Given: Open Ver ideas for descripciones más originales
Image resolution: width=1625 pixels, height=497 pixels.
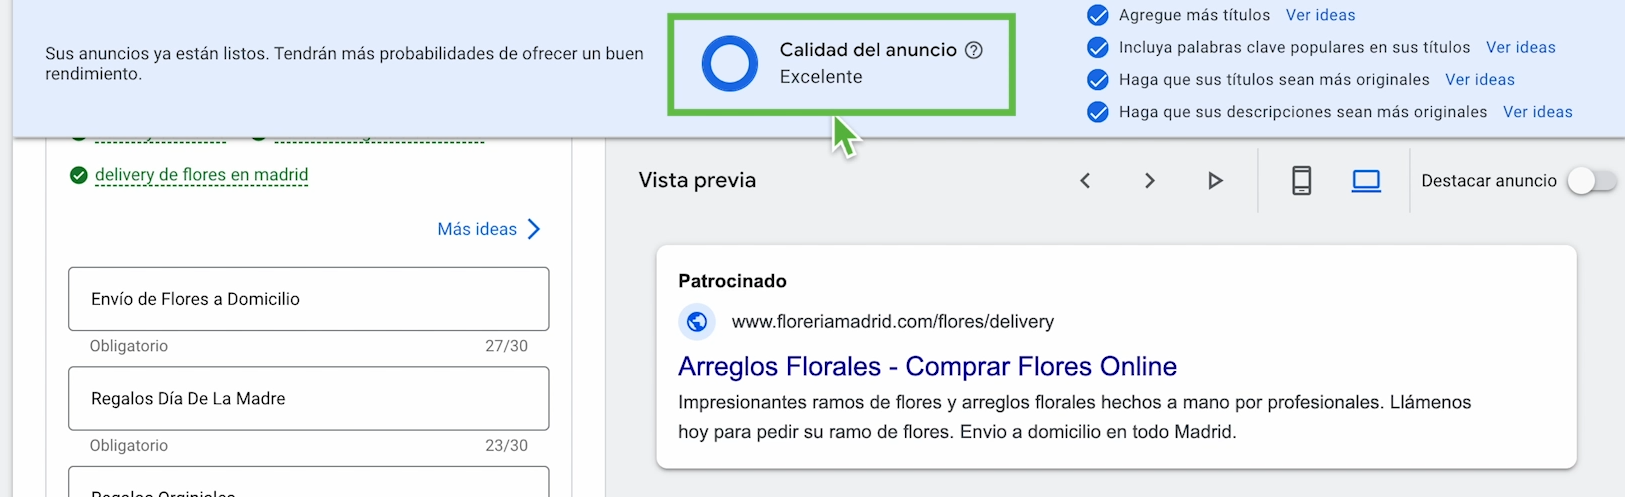Looking at the screenshot, I should coord(1537,112).
